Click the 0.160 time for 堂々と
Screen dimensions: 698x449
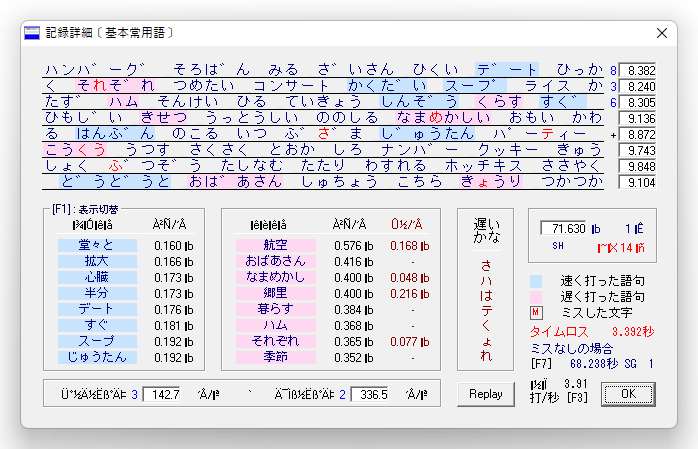pos(174,246)
